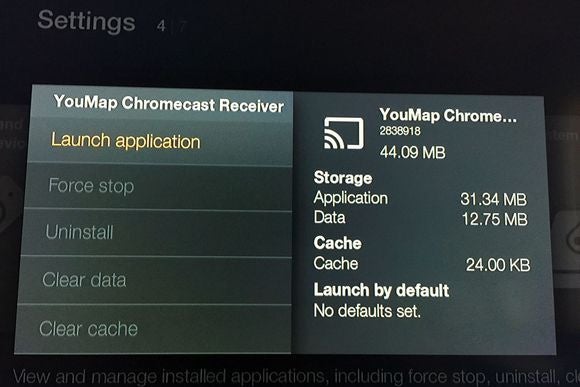Screen dimensions: 580x387
Task: Click No defaults set text
Action: point(367,311)
